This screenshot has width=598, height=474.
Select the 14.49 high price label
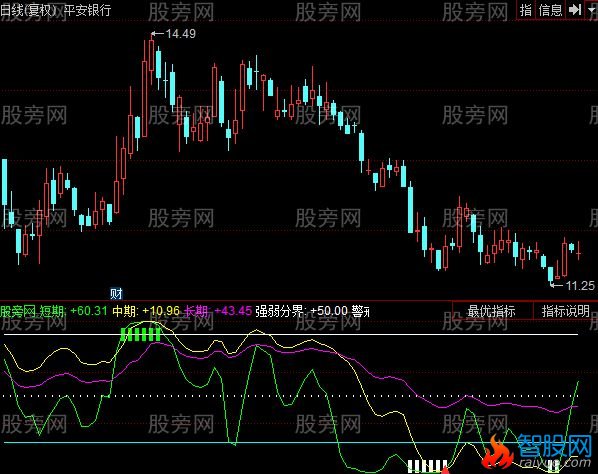(x=181, y=34)
